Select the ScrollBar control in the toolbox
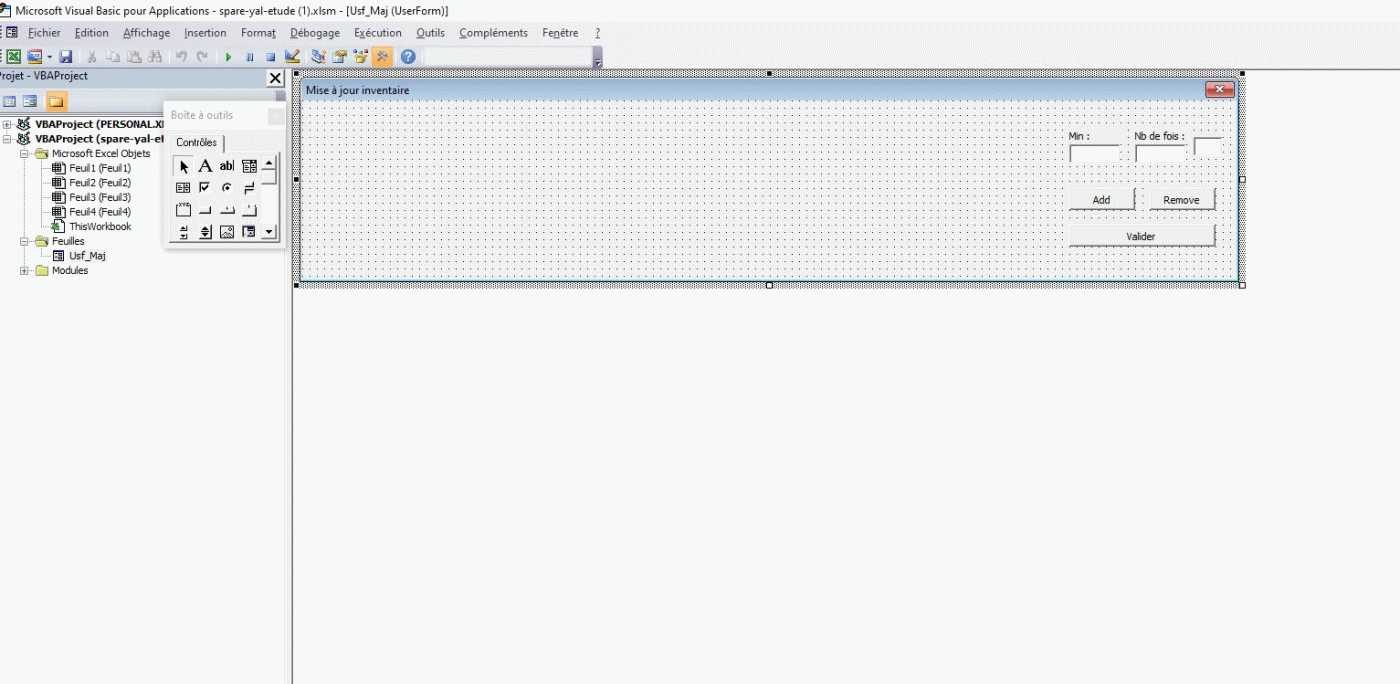Viewport: 1400px width, 684px height. (183, 232)
